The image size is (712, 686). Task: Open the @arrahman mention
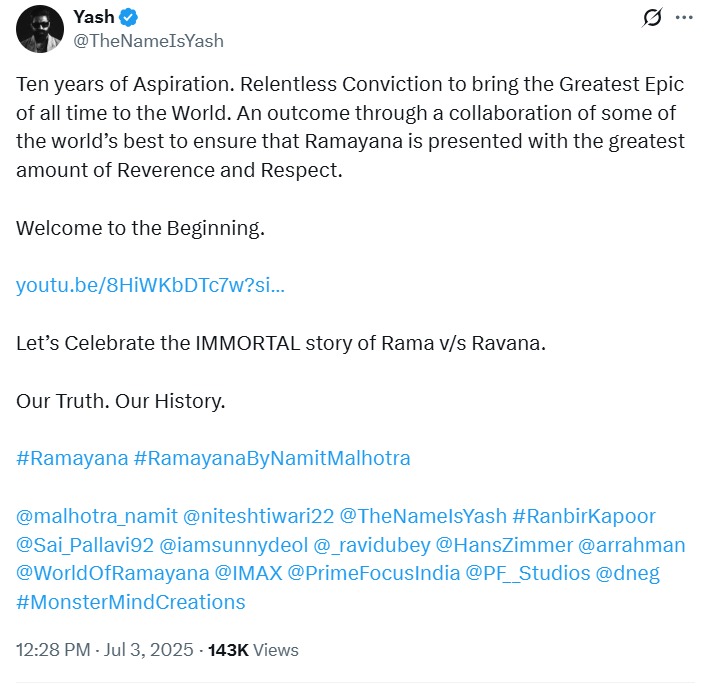point(633,545)
